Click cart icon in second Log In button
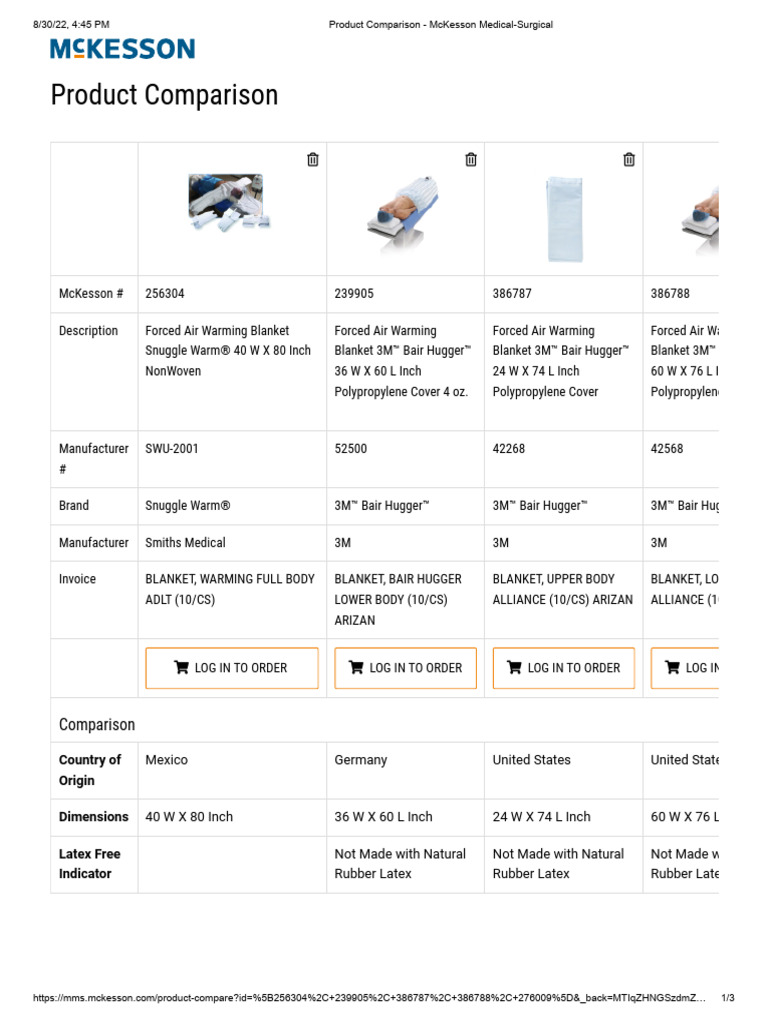The height and width of the screenshot is (1024, 768). [x=356, y=667]
